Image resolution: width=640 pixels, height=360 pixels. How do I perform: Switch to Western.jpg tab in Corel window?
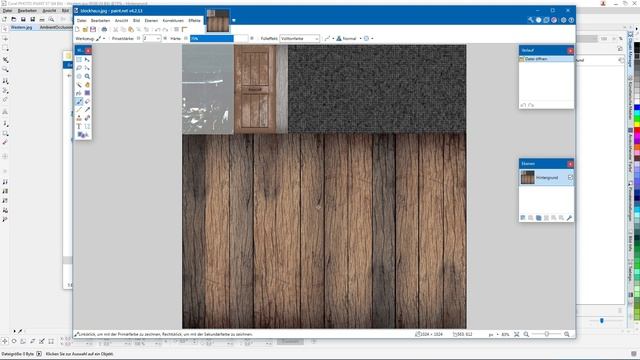[21, 27]
